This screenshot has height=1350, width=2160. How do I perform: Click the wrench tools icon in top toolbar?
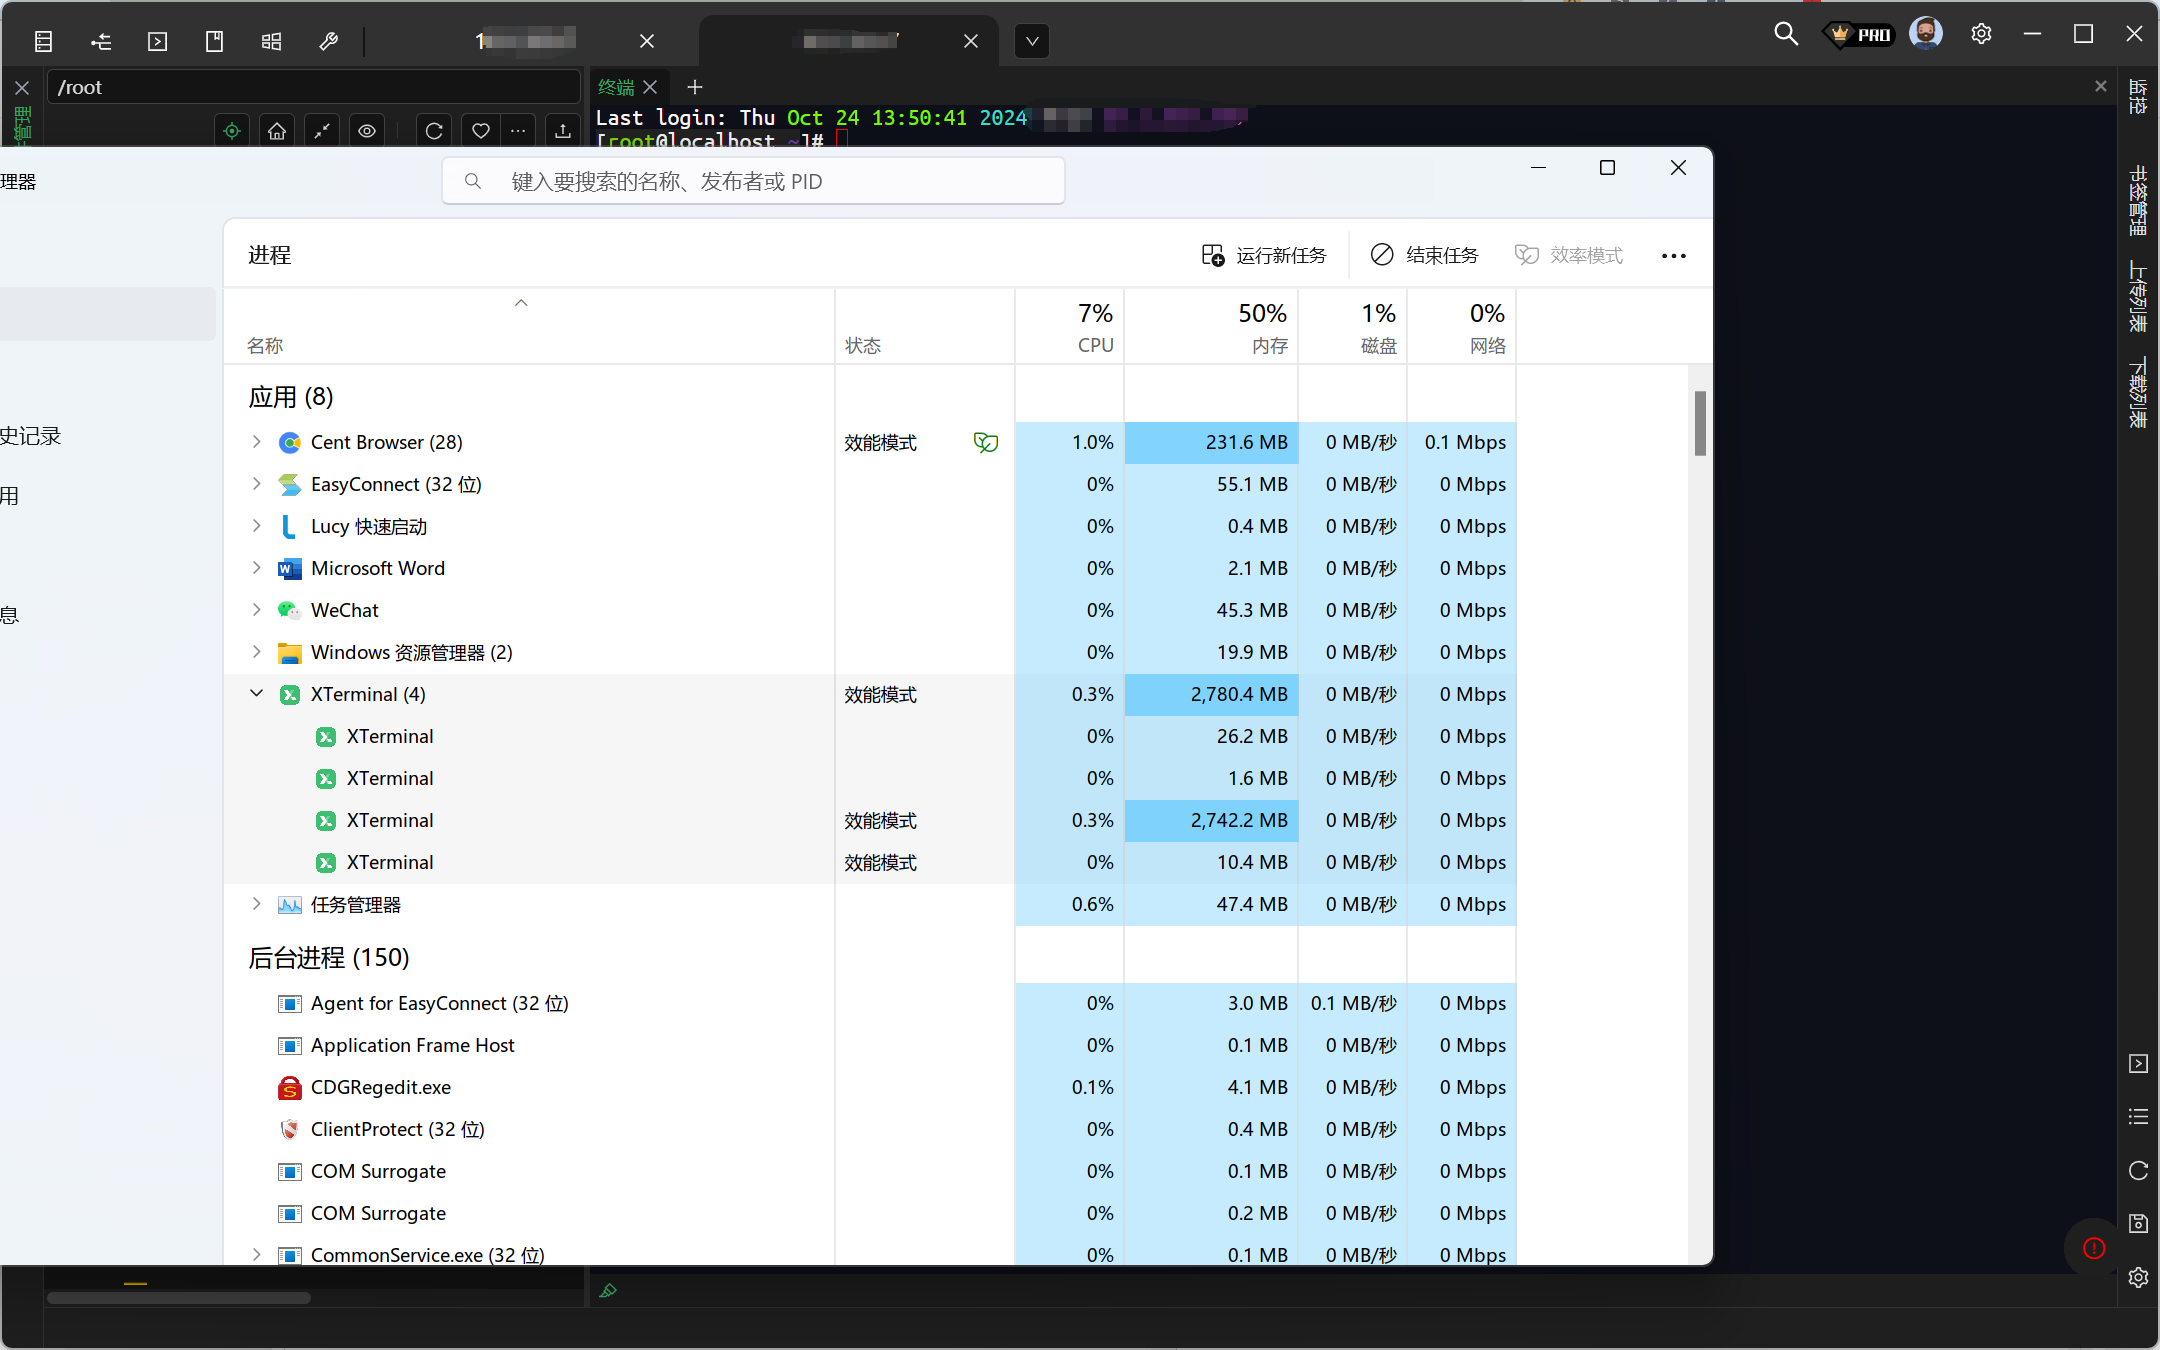[328, 41]
